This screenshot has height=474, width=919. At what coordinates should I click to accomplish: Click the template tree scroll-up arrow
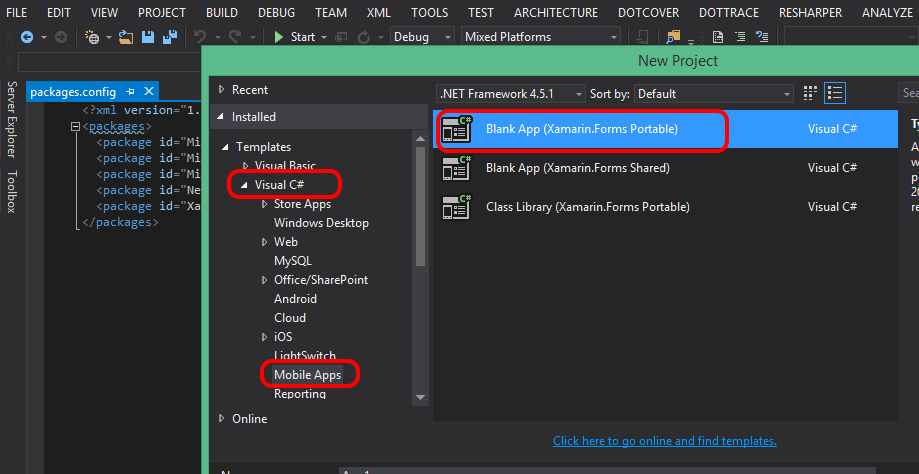420,138
